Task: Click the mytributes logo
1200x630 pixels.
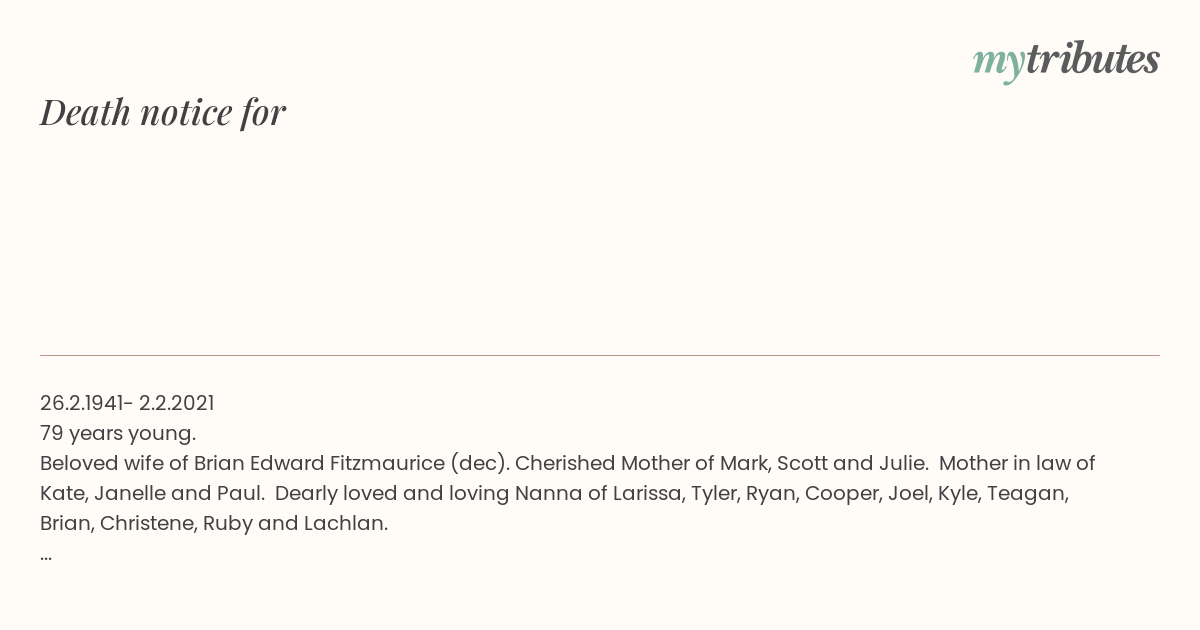Action: pos(1066,60)
